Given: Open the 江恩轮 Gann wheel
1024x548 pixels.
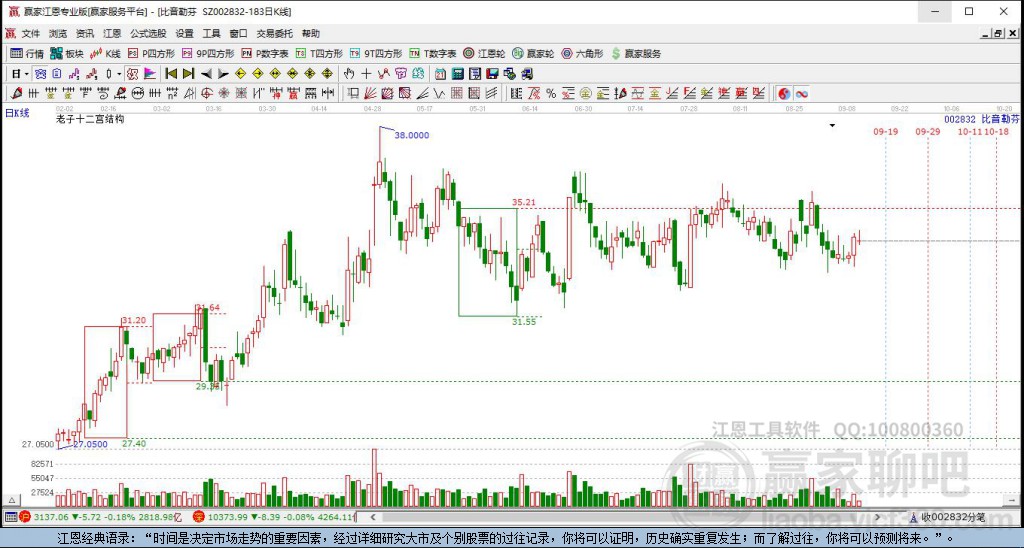Looking at the screenshot, I should point(484,54).
